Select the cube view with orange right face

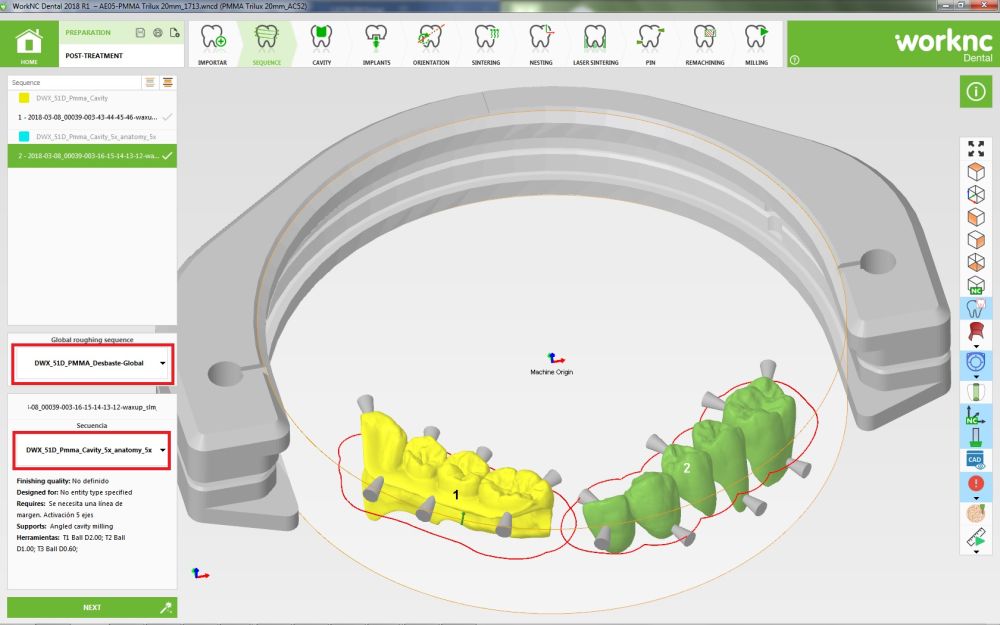coord(976,240)
